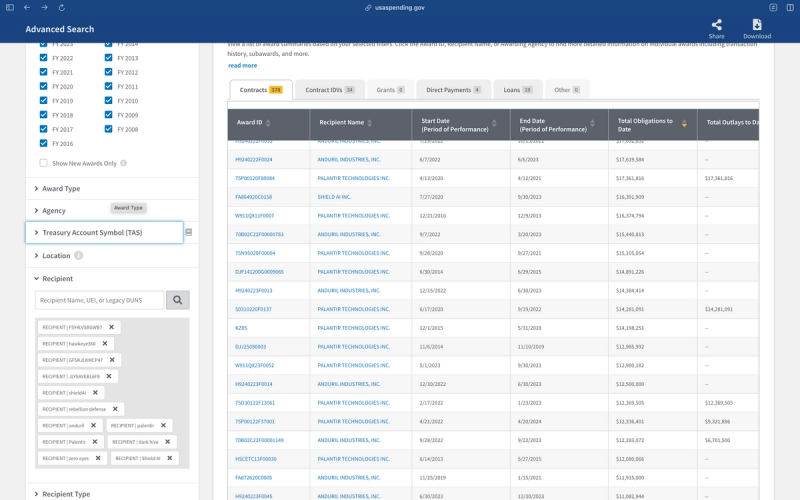800x500 pixels.
Task: Click the recipient search magnifier button
Action: coord(178,300)
